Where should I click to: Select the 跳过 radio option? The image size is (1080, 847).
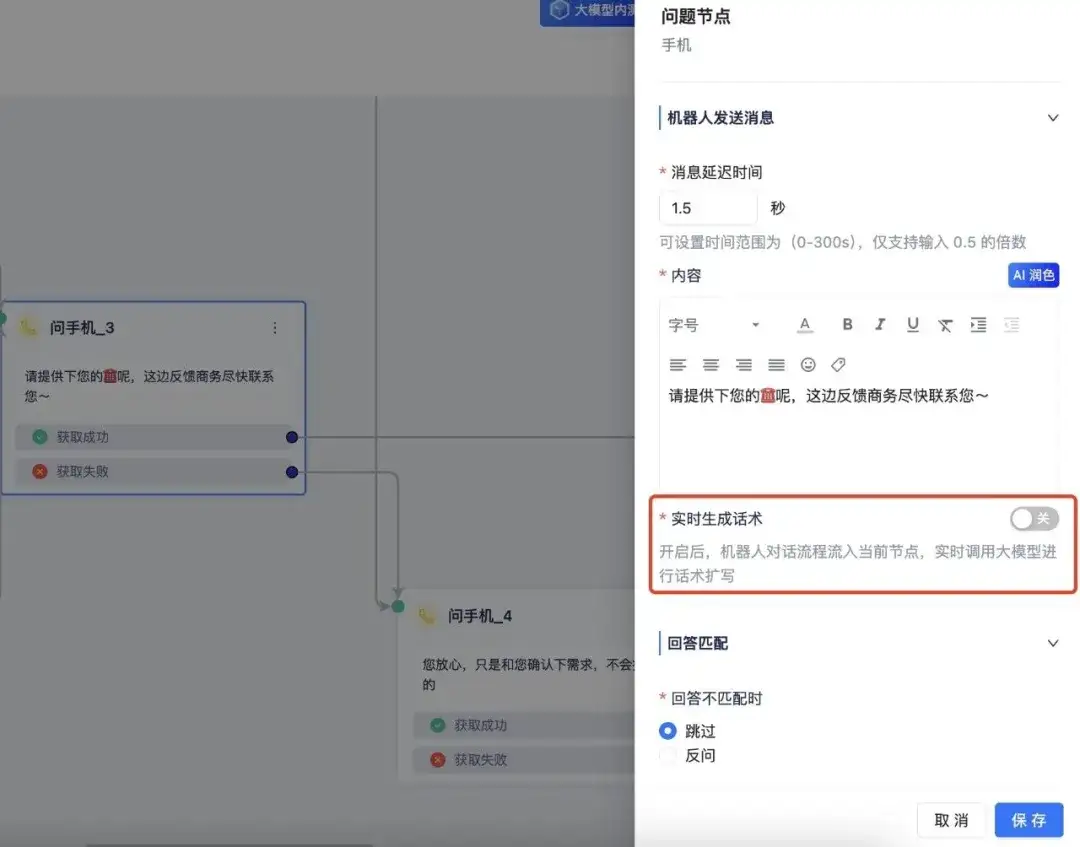coord(668,731)
